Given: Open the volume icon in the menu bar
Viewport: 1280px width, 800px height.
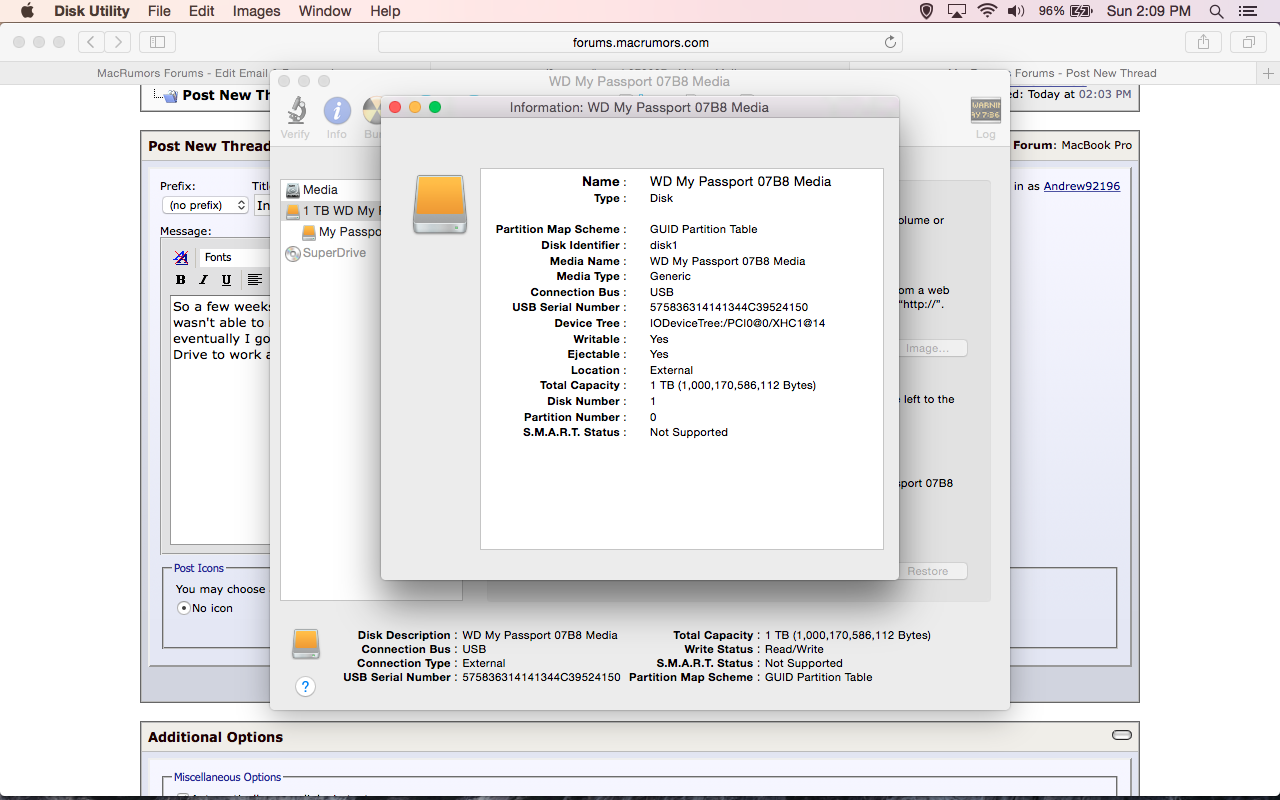Looking at the screenshot, I should point(1016,11).
